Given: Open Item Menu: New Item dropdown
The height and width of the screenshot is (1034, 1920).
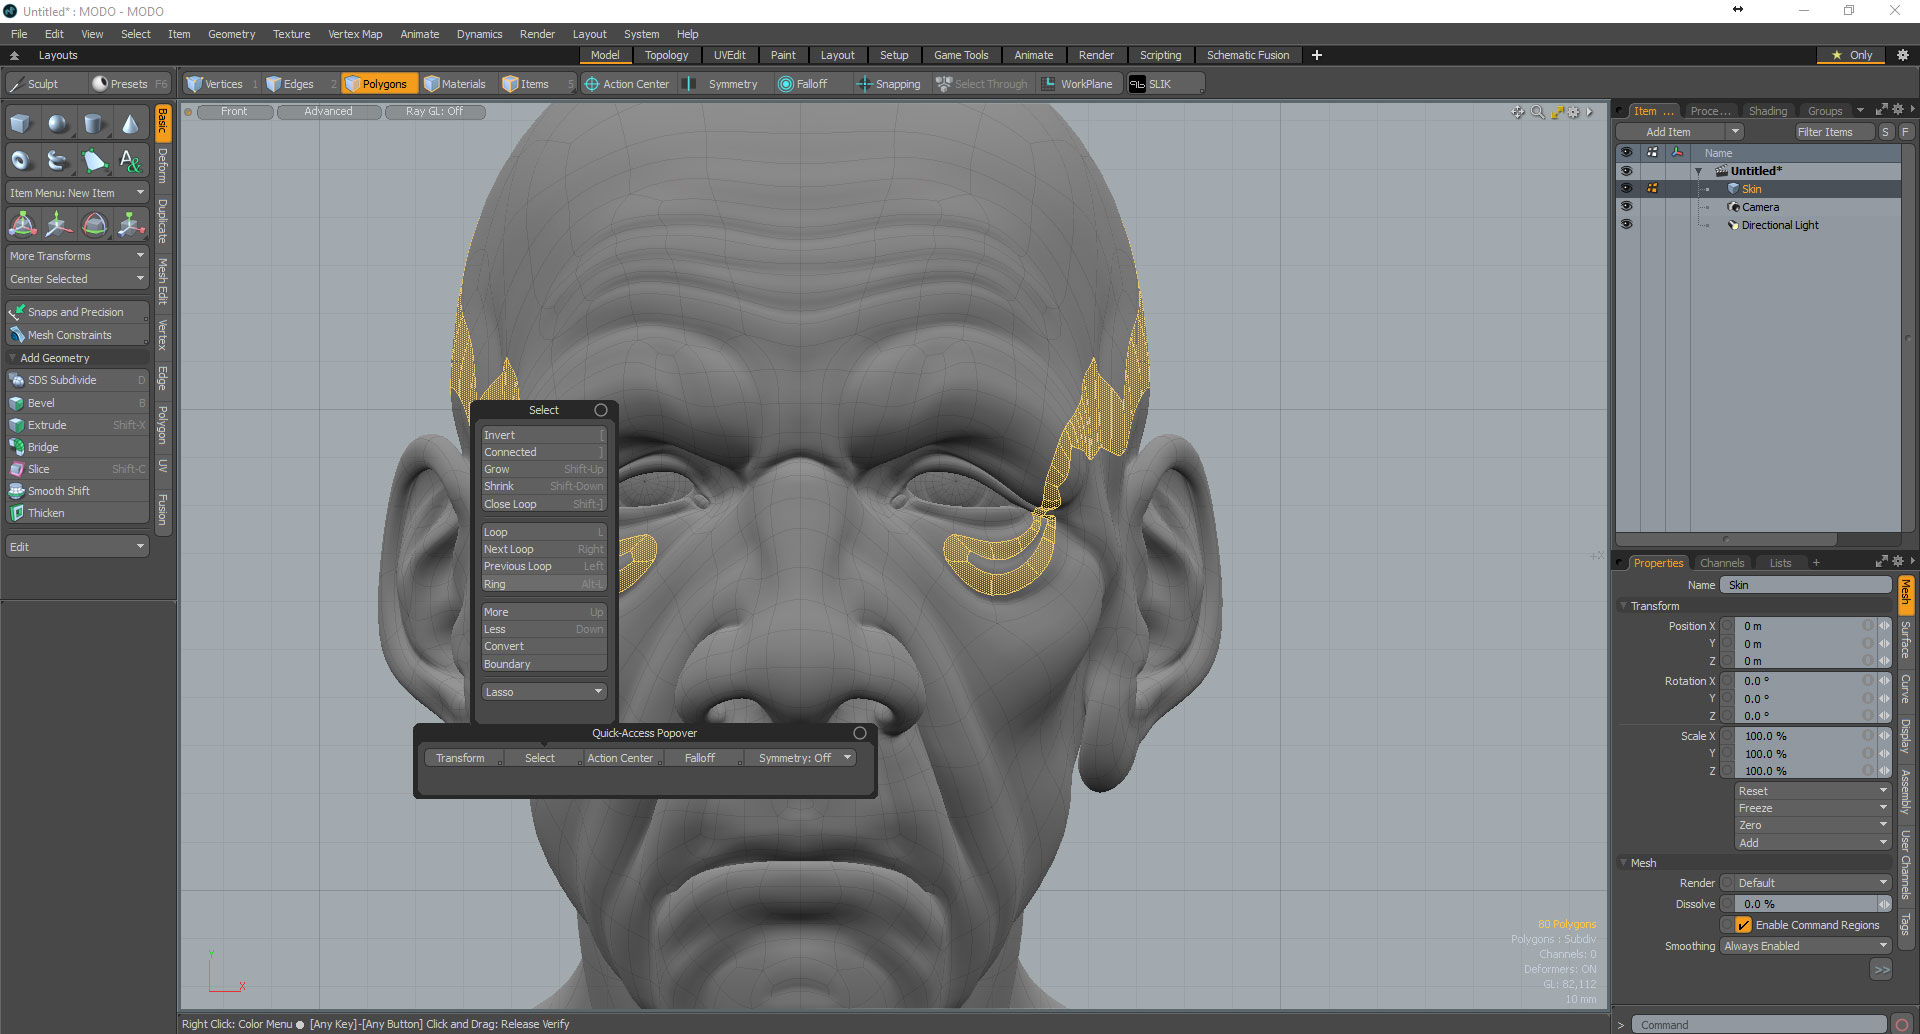Looking at the screenshot, I should click(77, 193).
